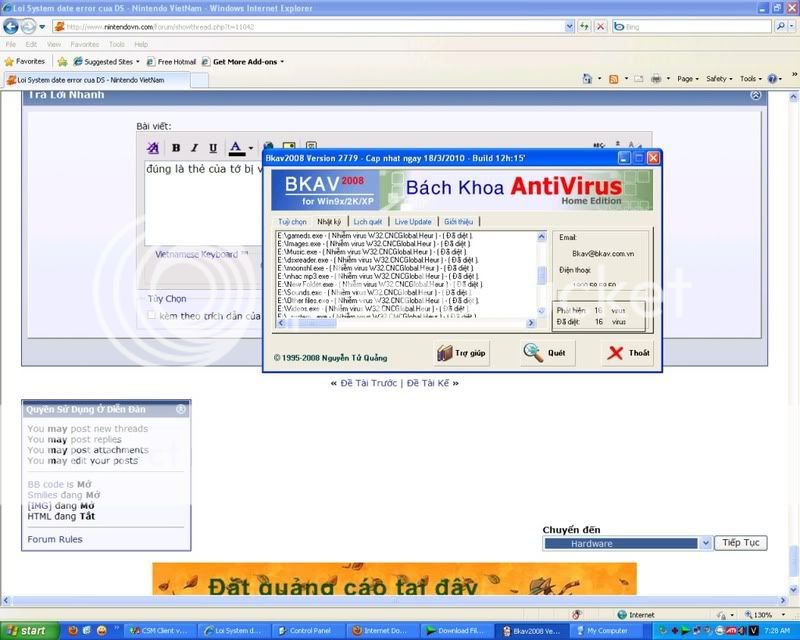This screenshot has width=800, height=640.
Task: Click the Read Mail envelope icon
Action: pos(639,79)
